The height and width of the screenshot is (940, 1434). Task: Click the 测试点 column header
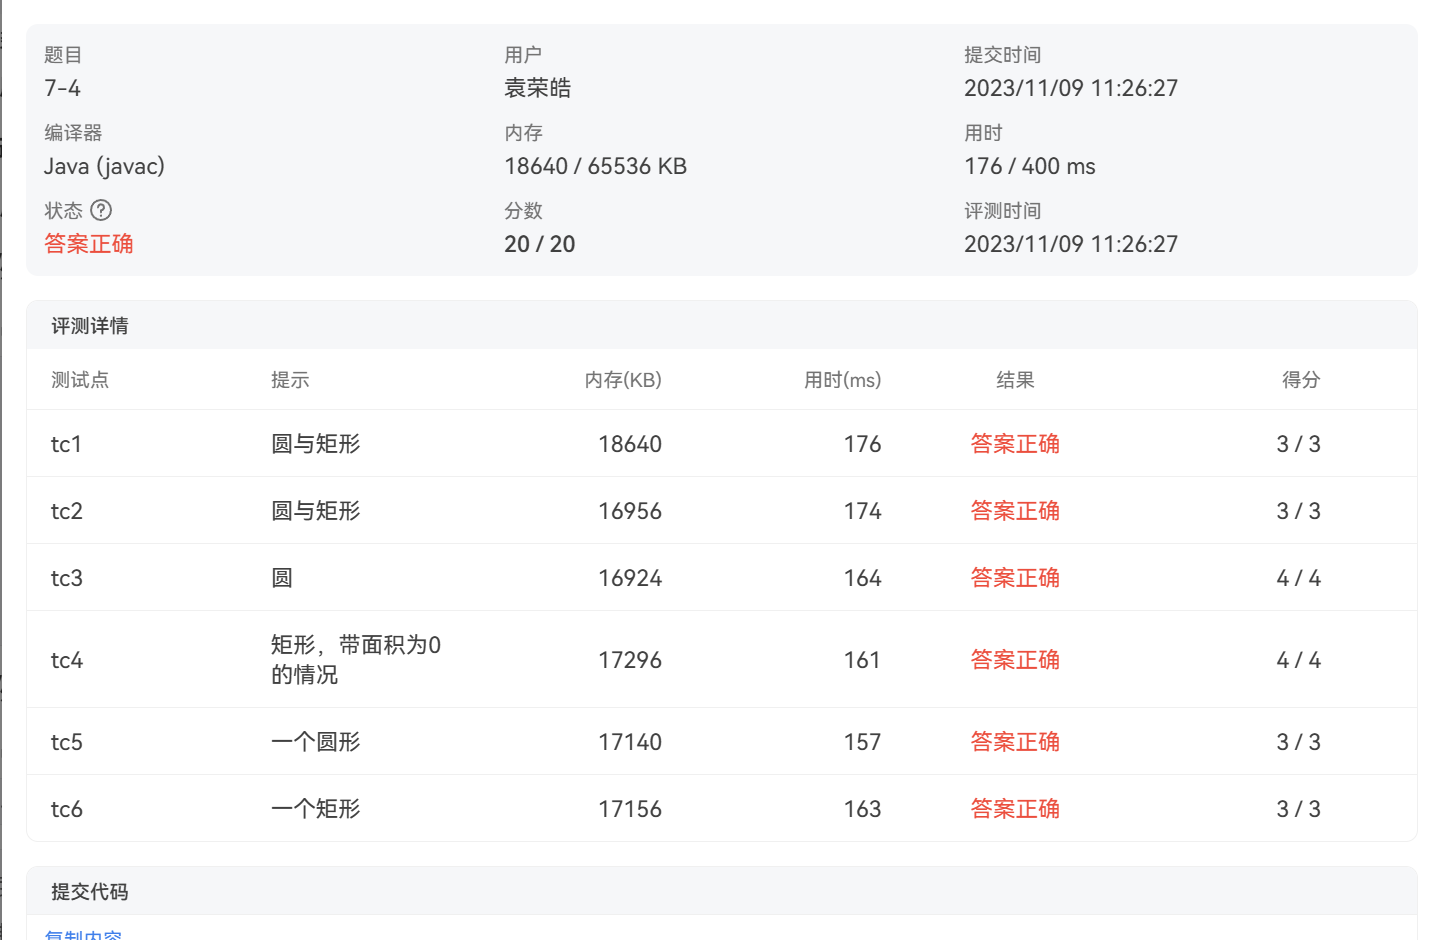tap(80, 380)
